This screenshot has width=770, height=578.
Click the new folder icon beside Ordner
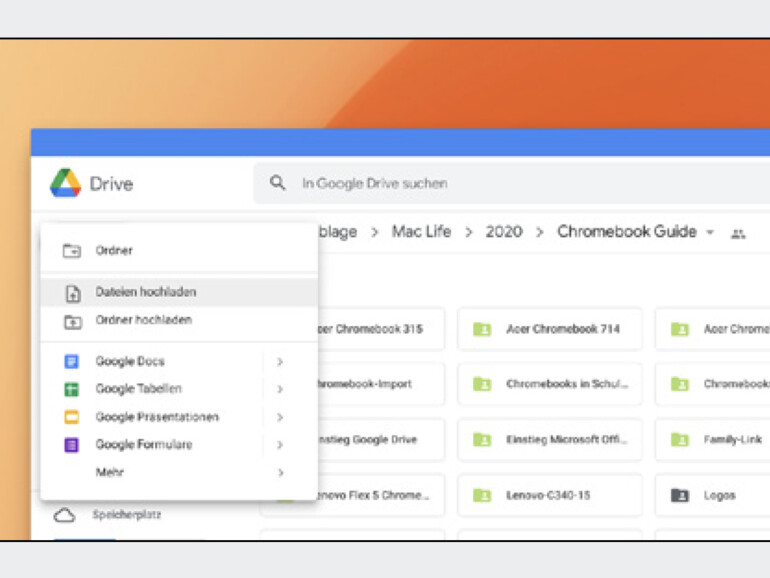pos(72,250)
